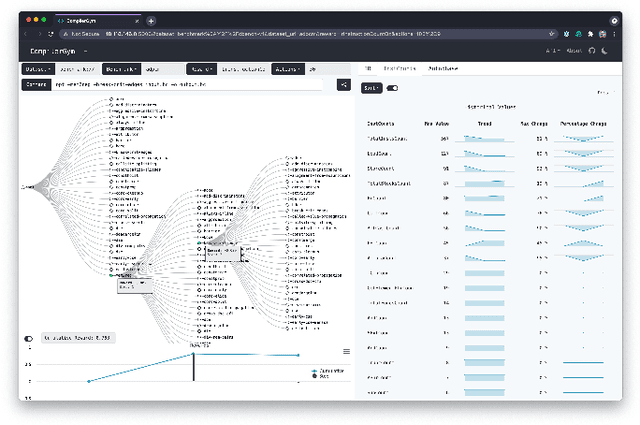
Task: Open the Sort dropdown in the right panel
Action: click(x=371, y=88)
